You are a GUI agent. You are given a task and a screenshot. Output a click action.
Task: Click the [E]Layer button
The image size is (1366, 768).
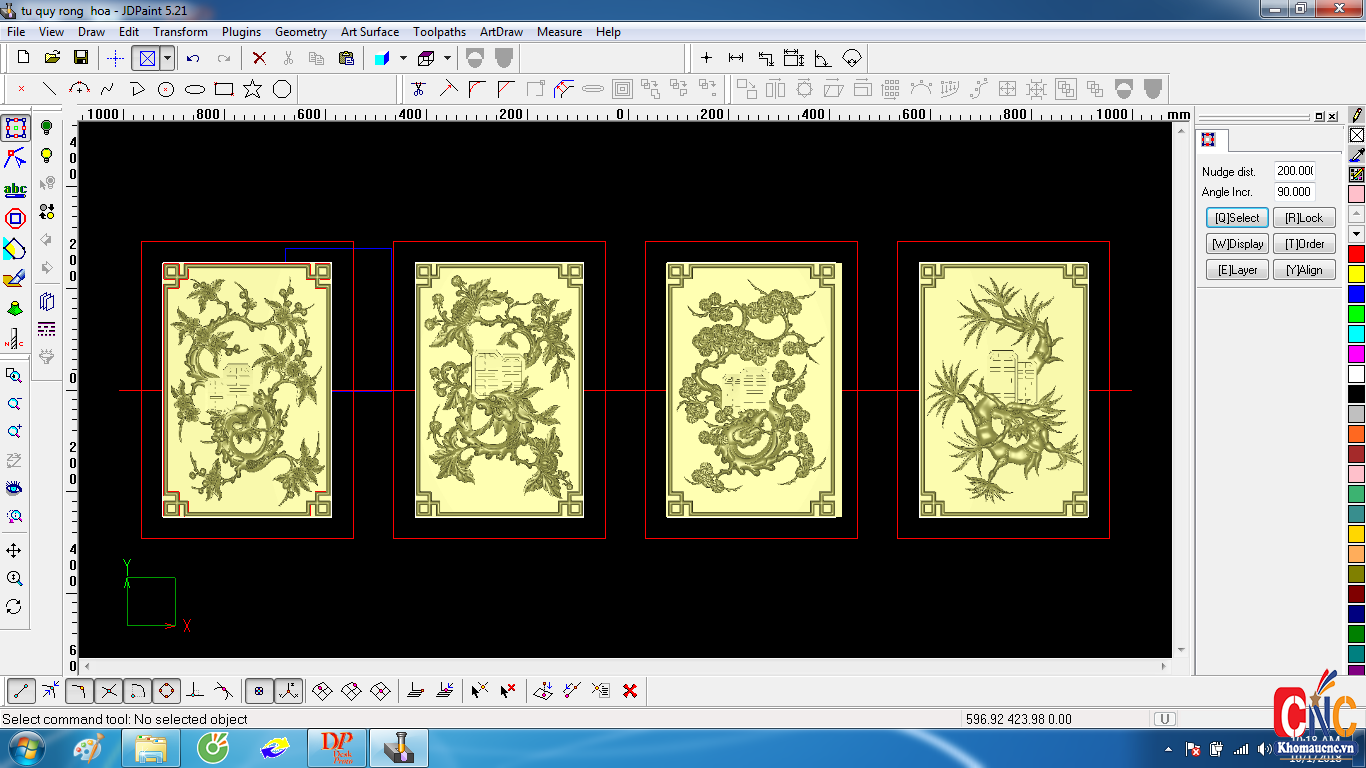click(1237, 270)
